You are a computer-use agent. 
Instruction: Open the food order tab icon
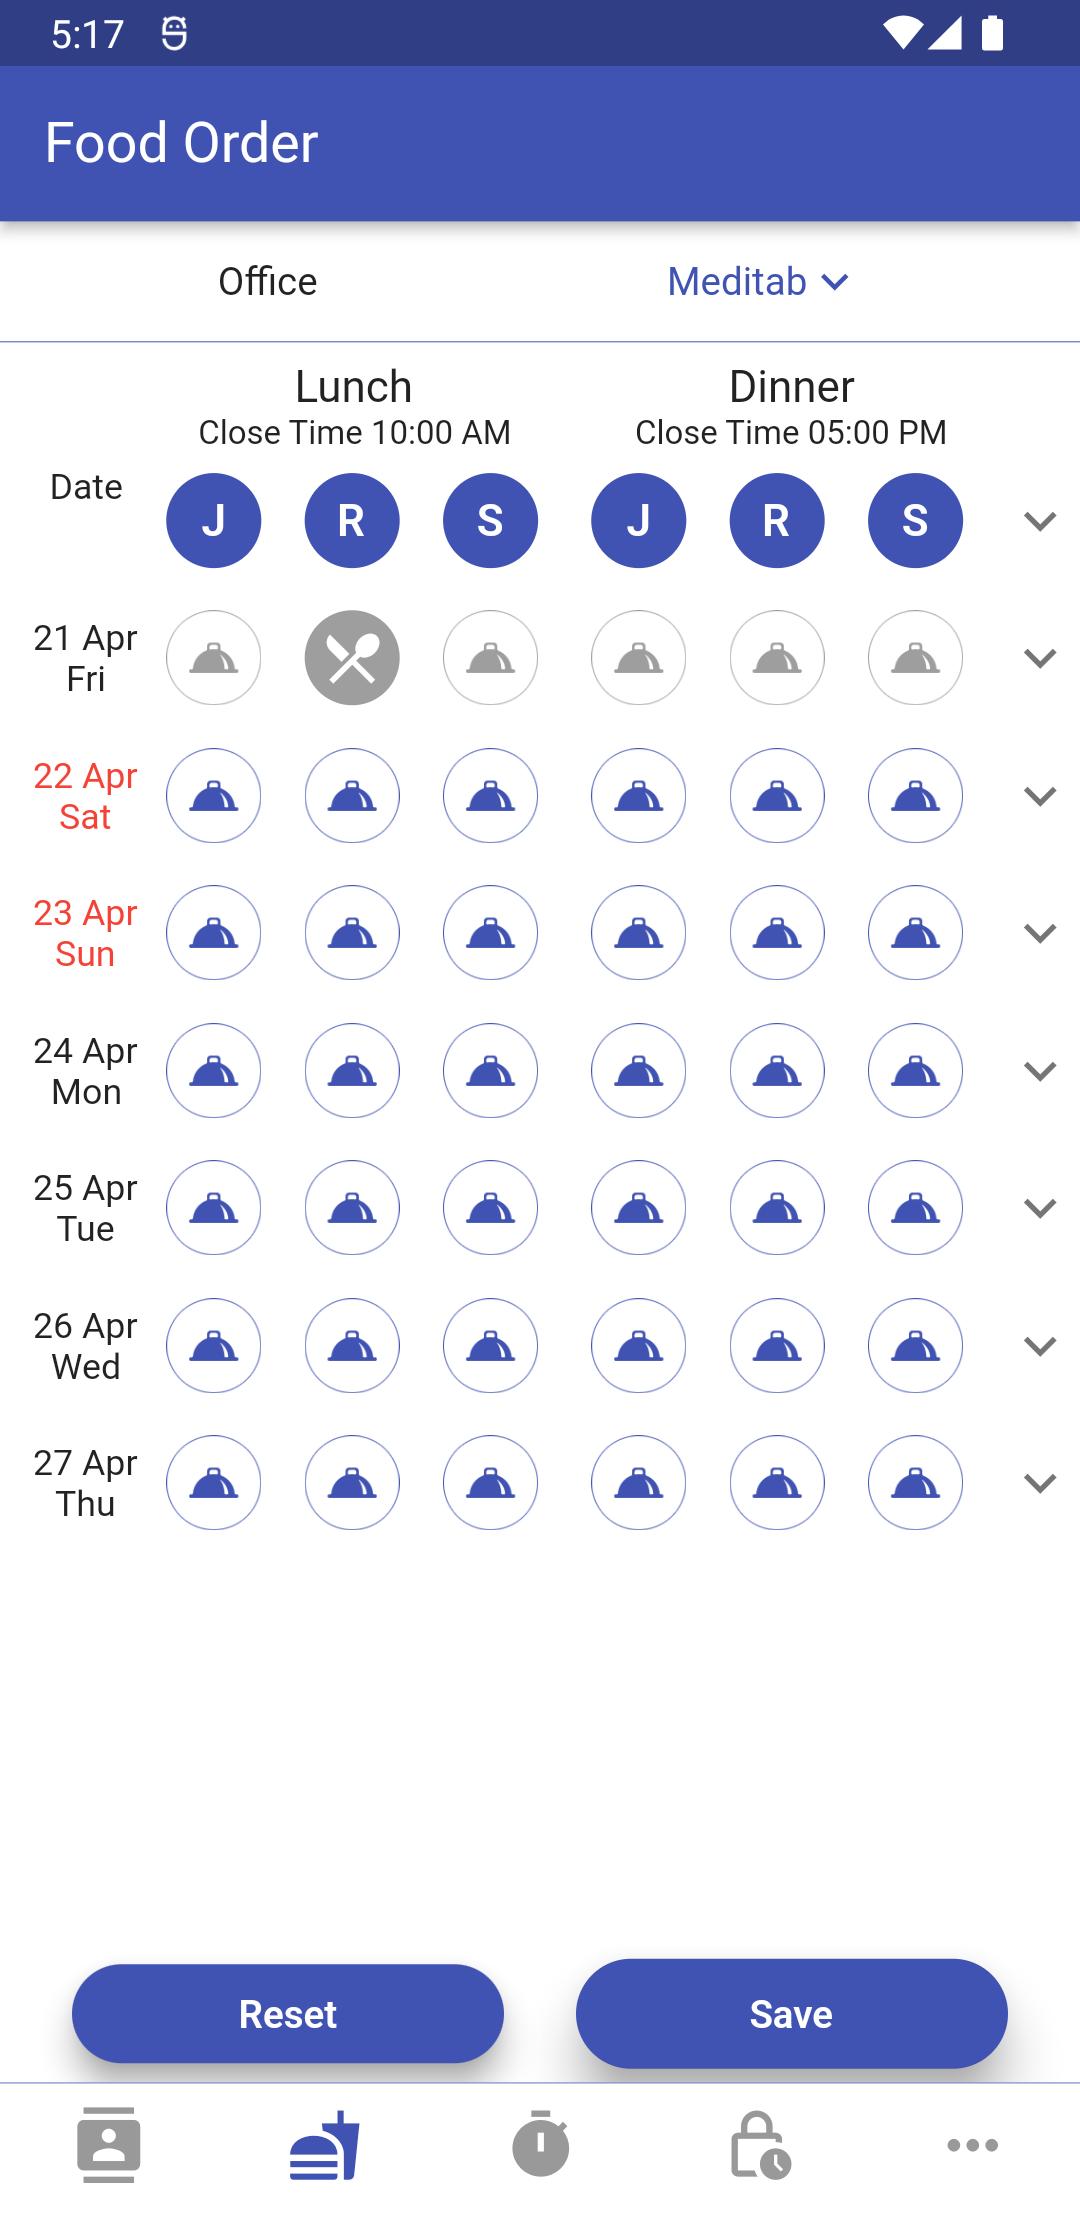click(324, 2144)
